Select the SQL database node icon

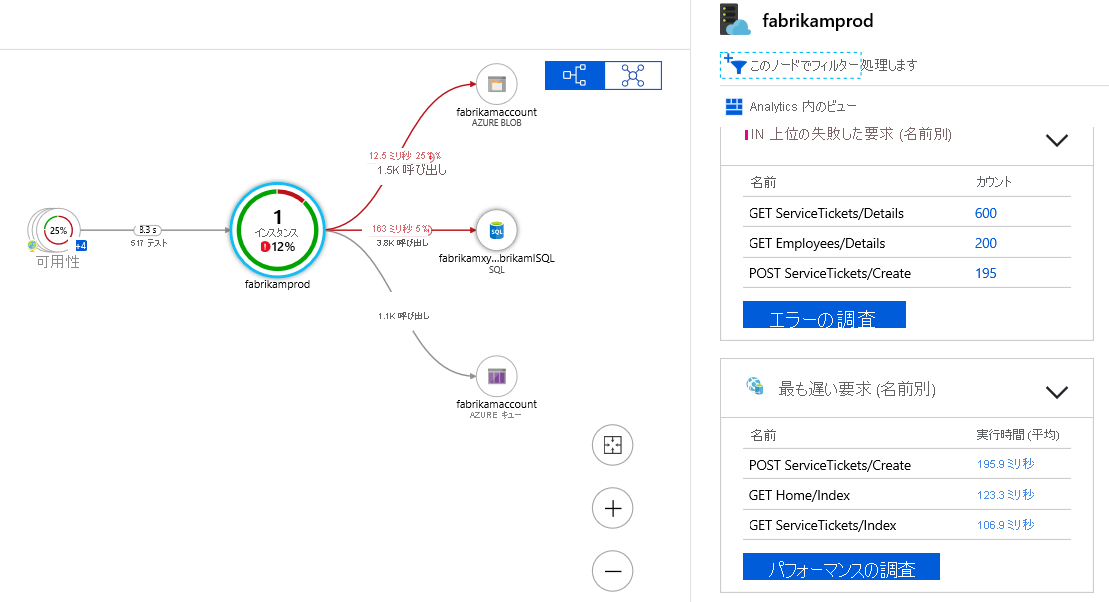[x=496, y=230]
